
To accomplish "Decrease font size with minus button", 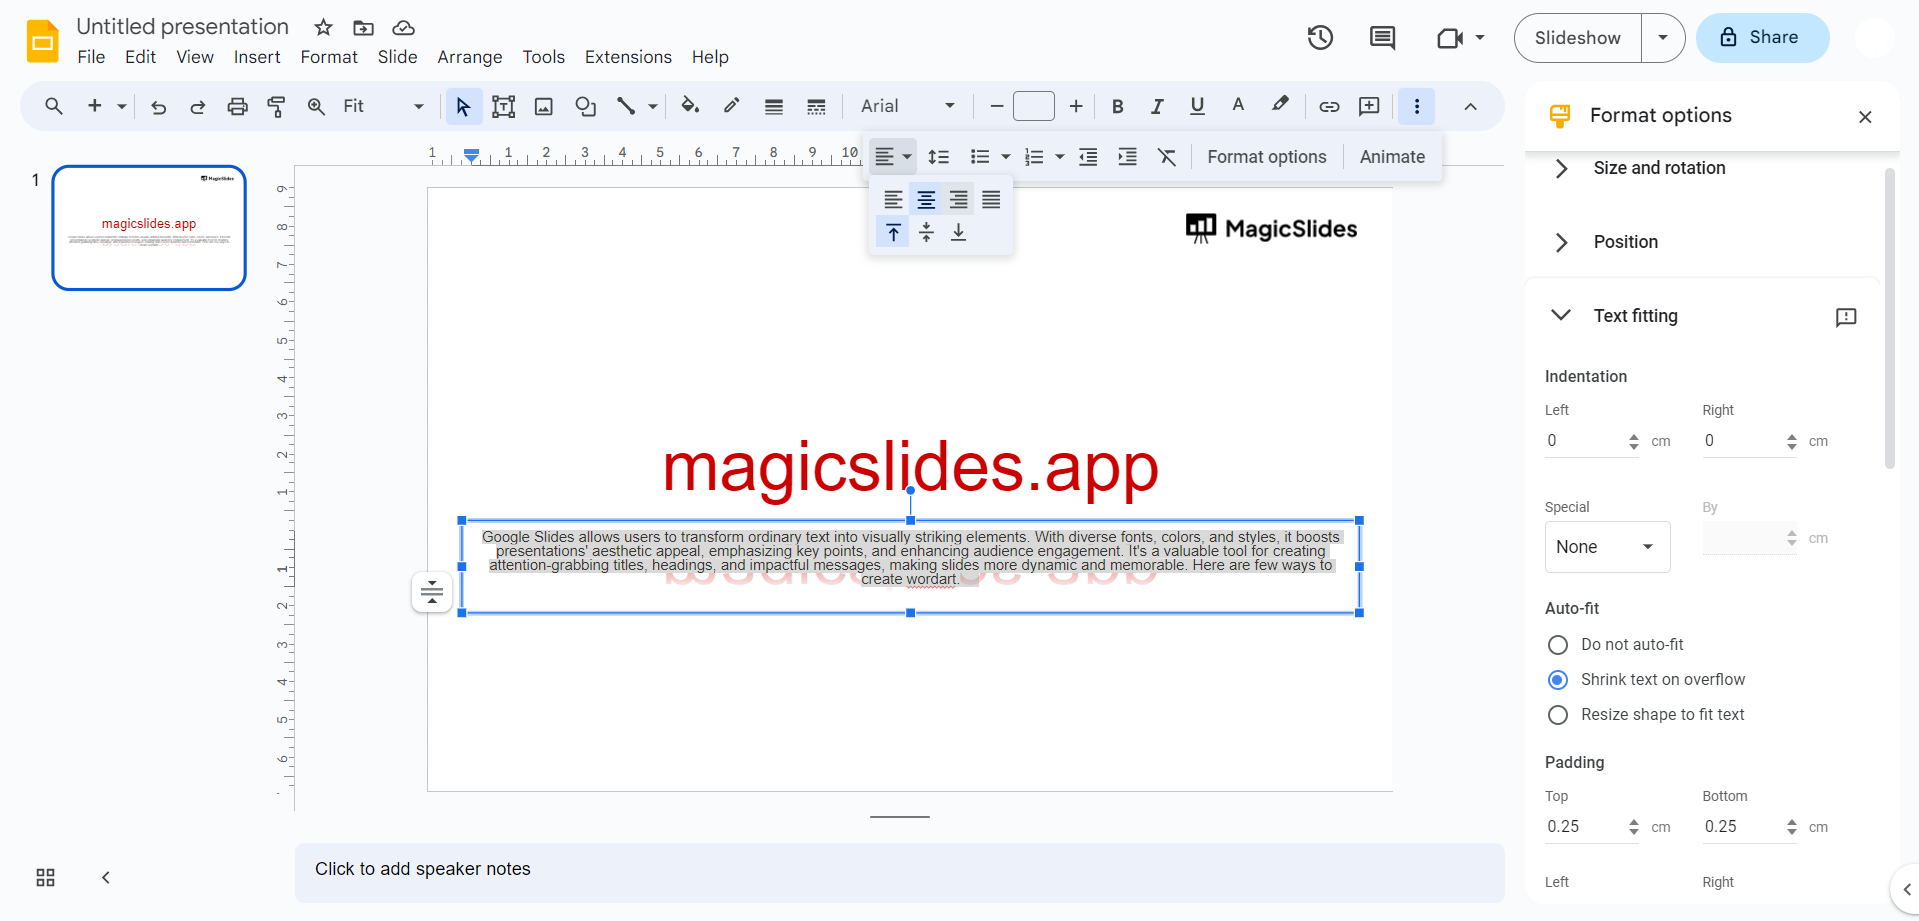I will pyautogui.click(x=996, y=106).
